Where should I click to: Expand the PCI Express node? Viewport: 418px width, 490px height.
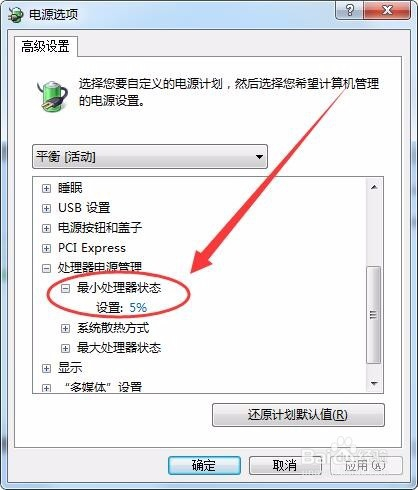[x=46, y=248]
